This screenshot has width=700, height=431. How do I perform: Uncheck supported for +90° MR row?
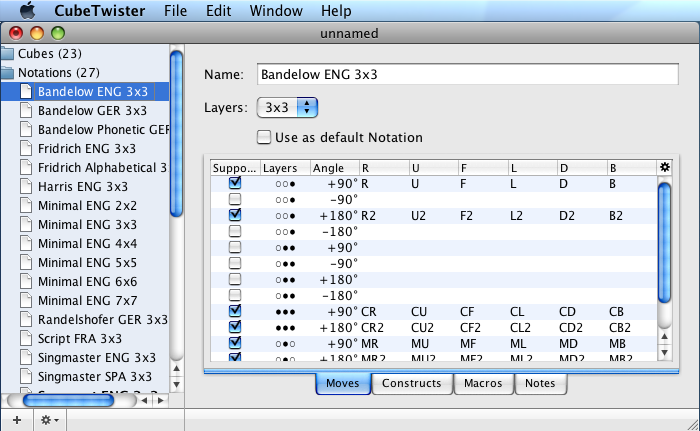[235, 343]
